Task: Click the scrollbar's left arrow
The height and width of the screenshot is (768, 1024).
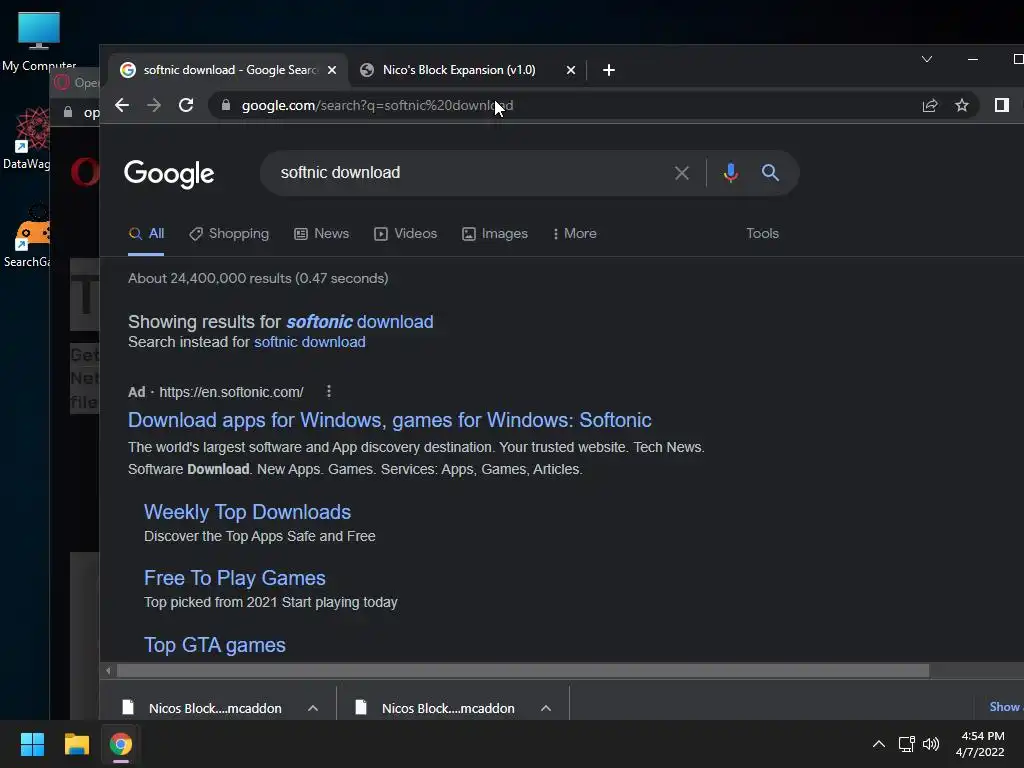Action: click(x=108, y=671)
